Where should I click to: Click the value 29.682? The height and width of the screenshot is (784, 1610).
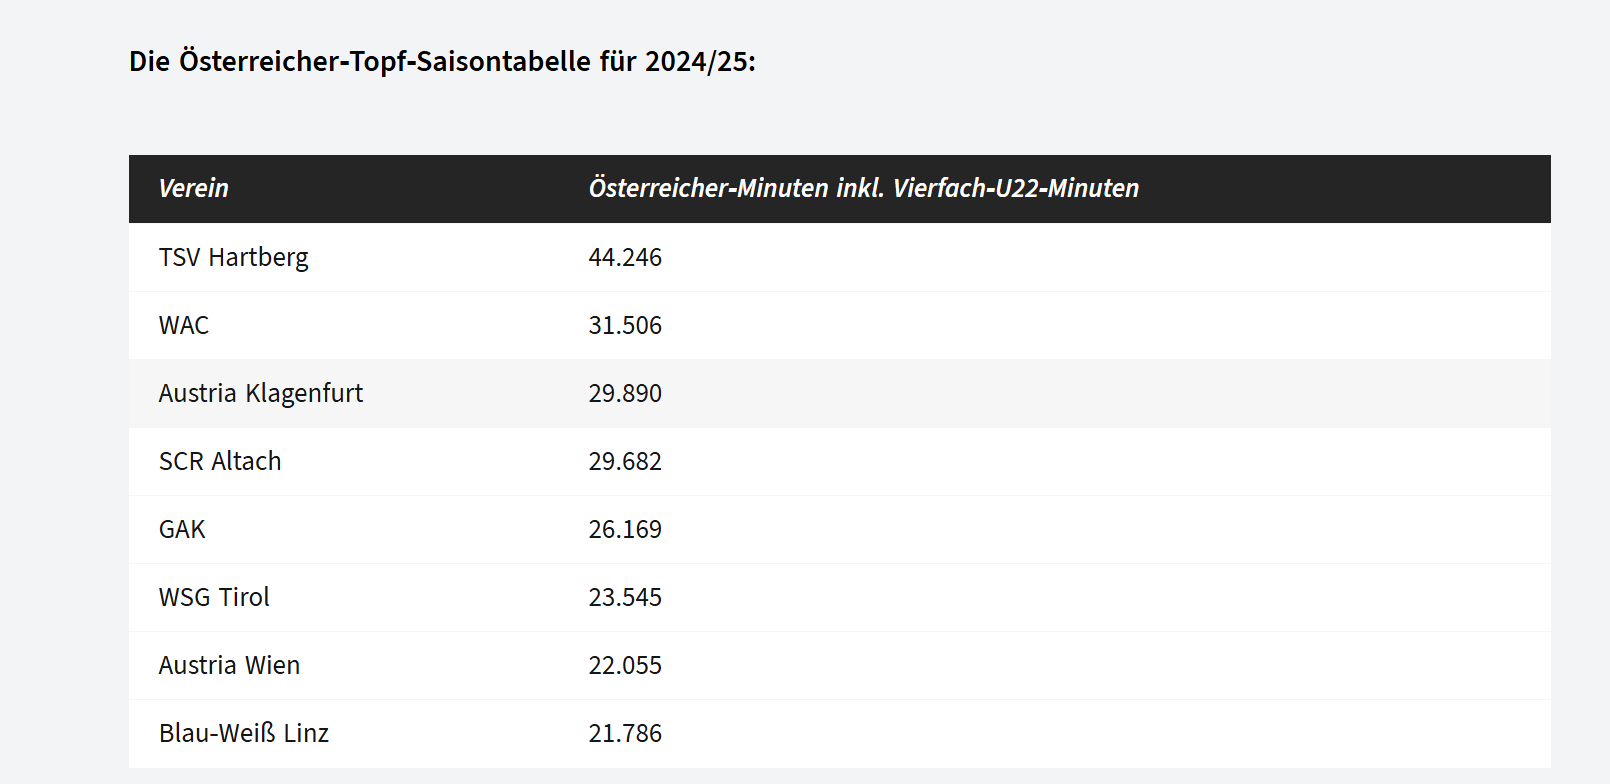[625, 462]
